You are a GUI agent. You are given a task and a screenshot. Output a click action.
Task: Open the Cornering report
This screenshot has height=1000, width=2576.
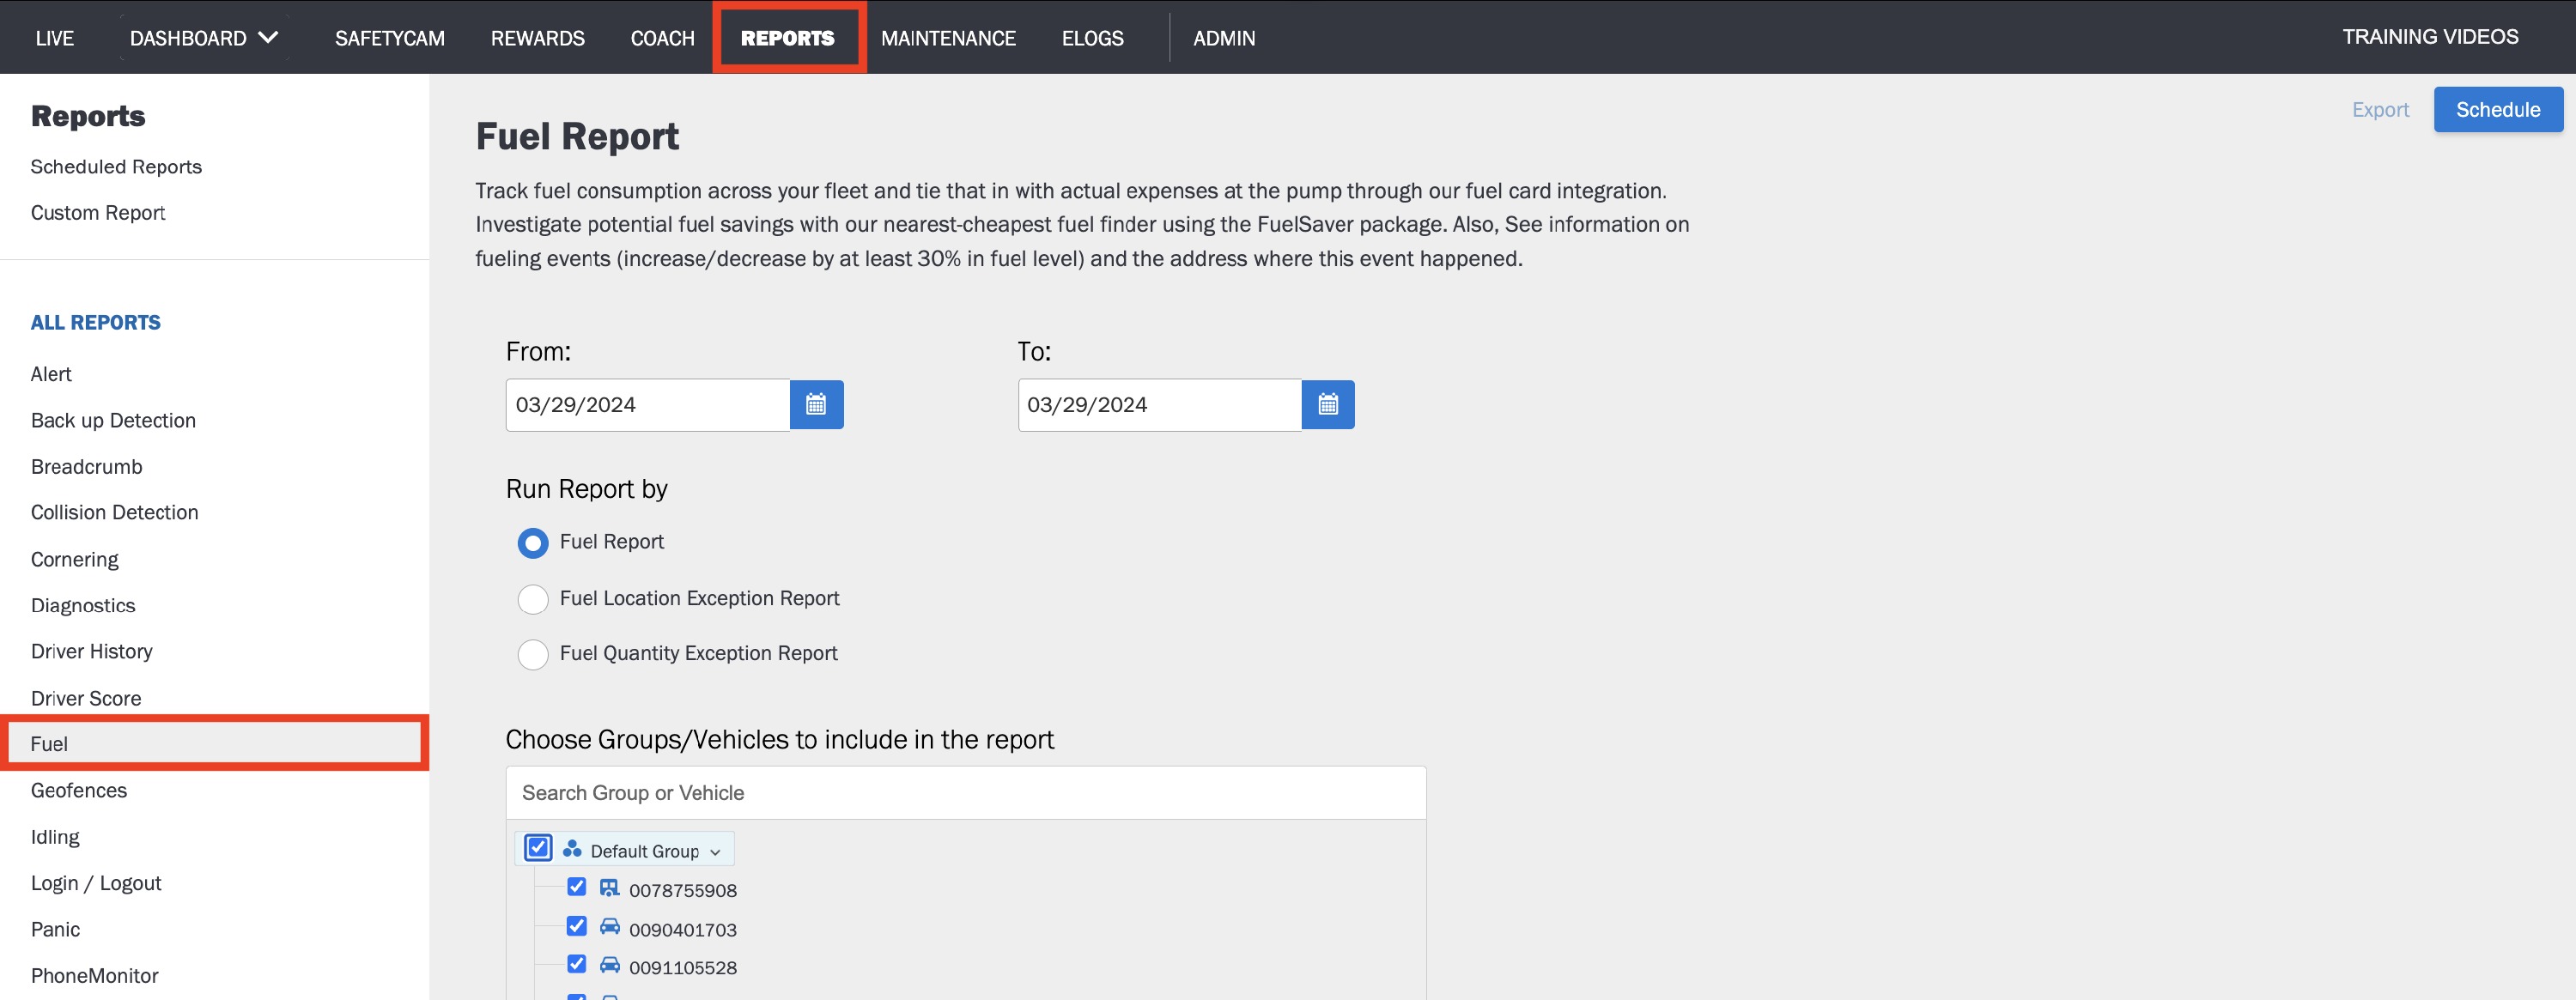point(74,560)
